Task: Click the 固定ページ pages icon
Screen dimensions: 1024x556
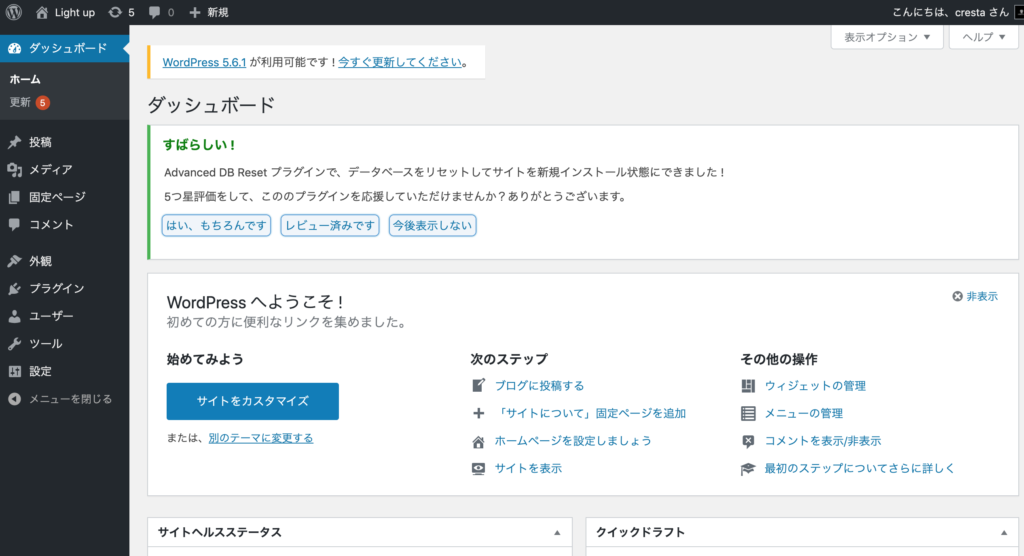Action: click(x=14, y=197)
